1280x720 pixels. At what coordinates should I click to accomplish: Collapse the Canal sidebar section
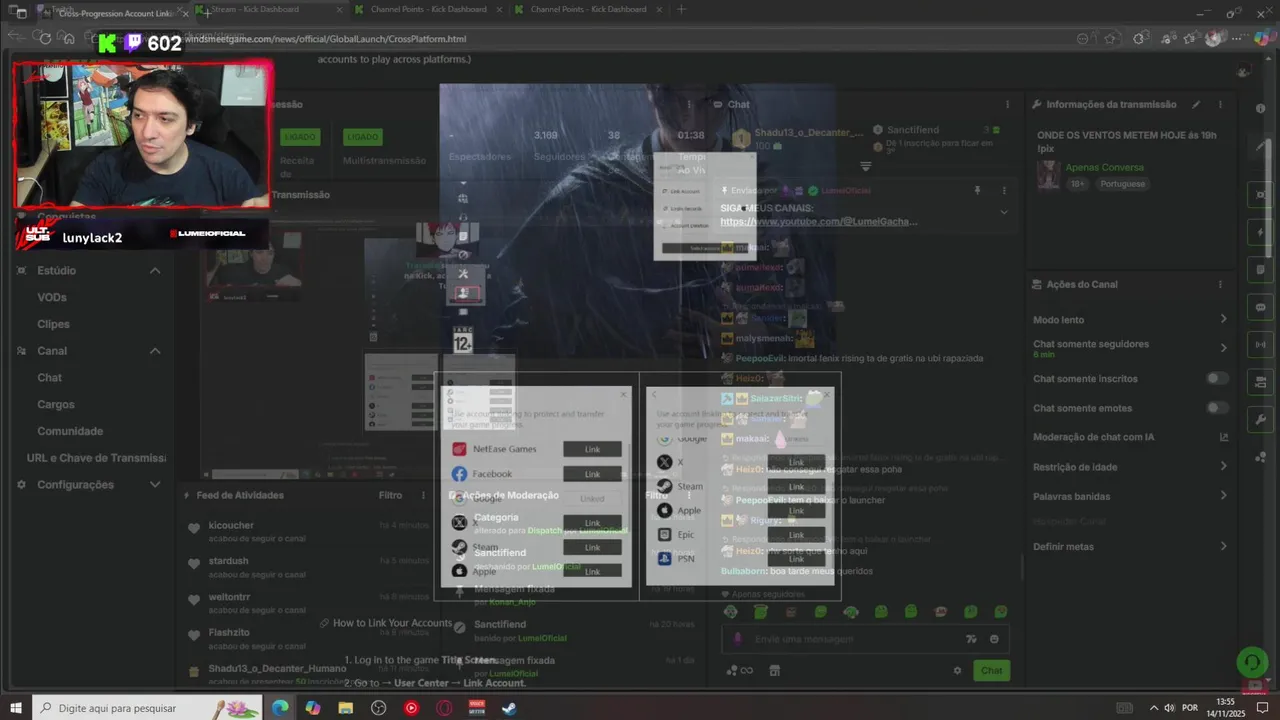point(155,351)
